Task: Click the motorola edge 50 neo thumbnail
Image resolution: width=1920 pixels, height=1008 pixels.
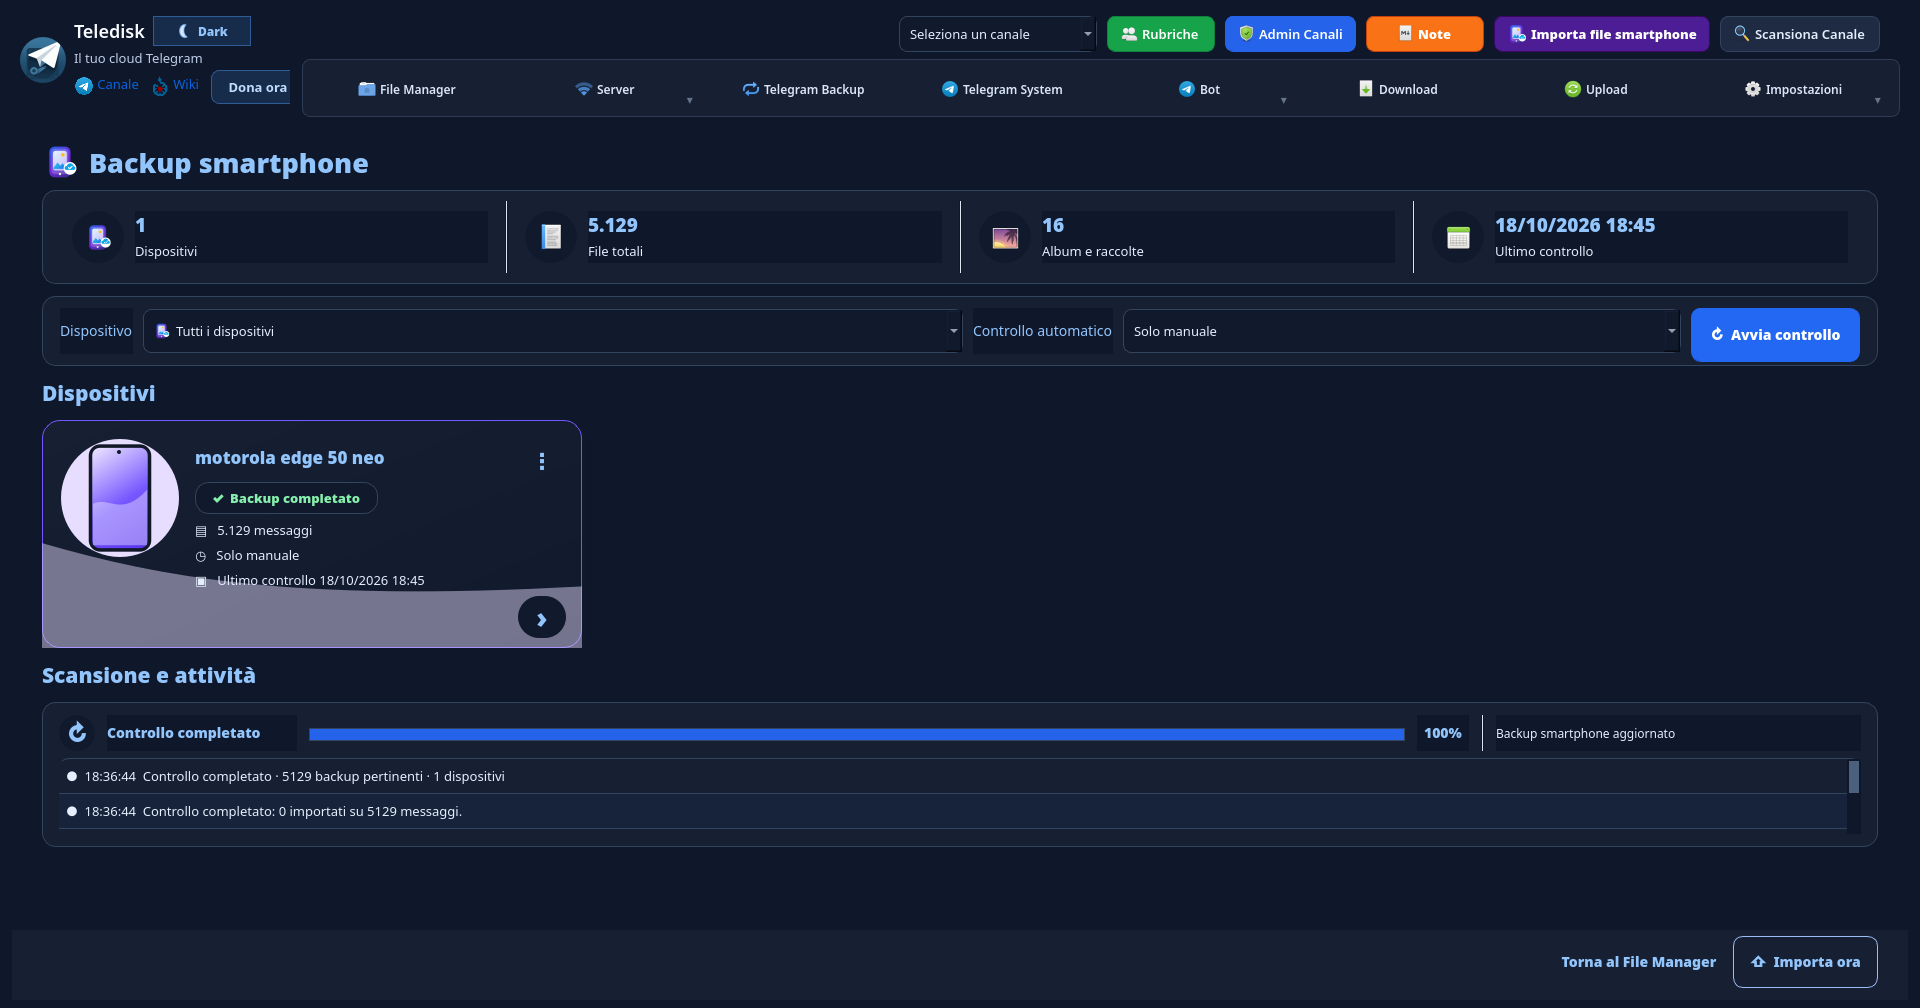Action: (x=120, y=497)
